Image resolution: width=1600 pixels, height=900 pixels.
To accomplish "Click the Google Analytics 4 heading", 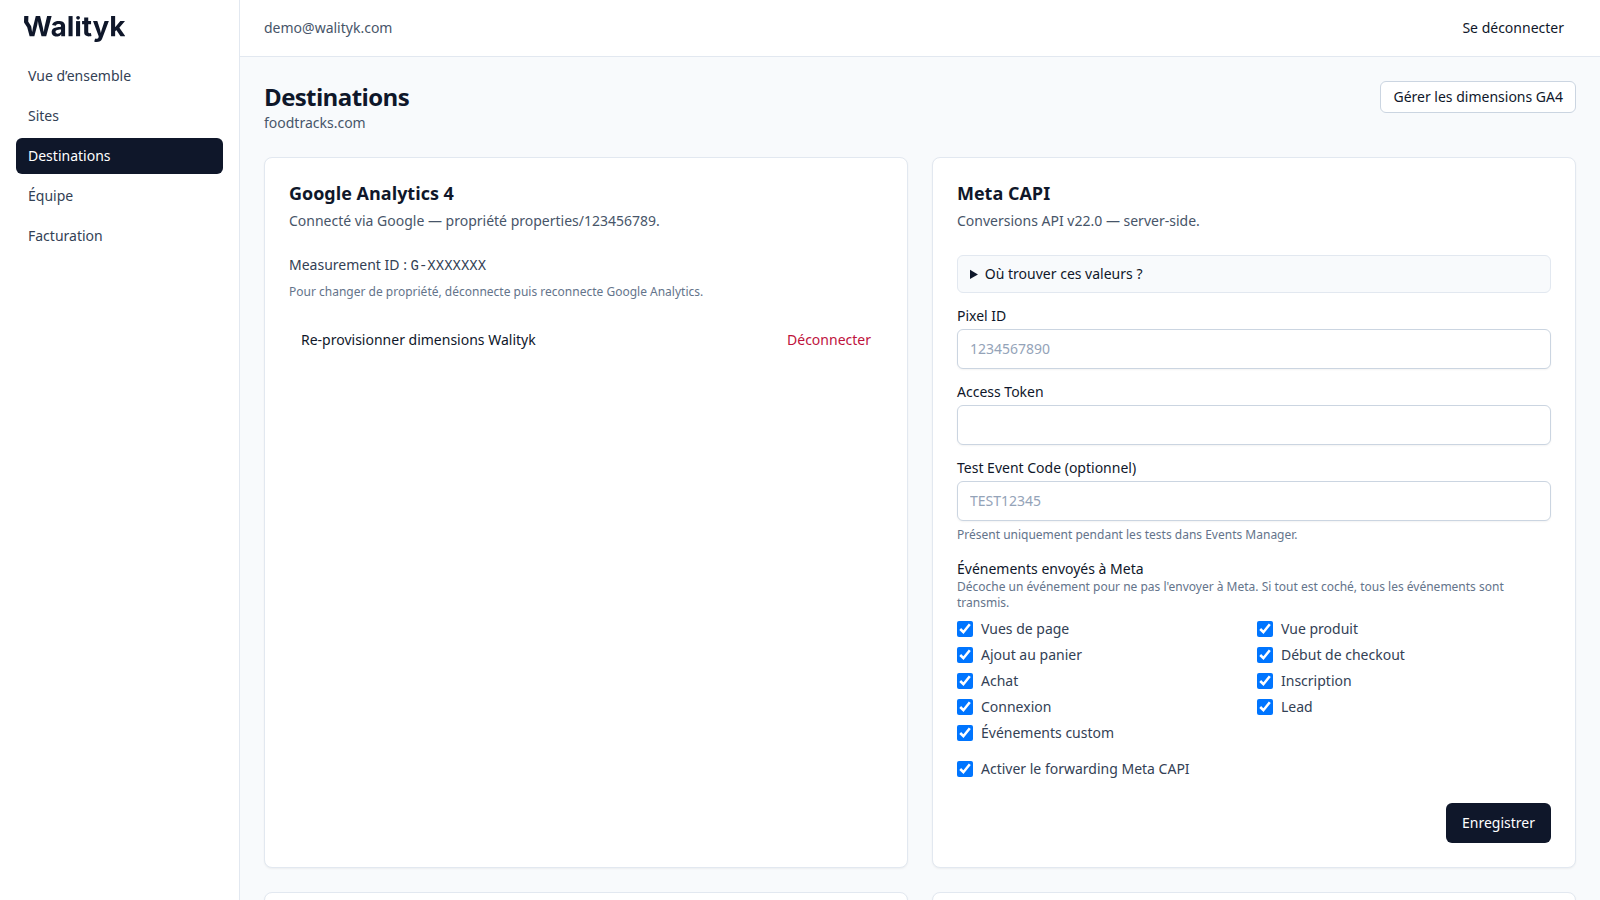I will pyautogui.click(x=372, y=194).
